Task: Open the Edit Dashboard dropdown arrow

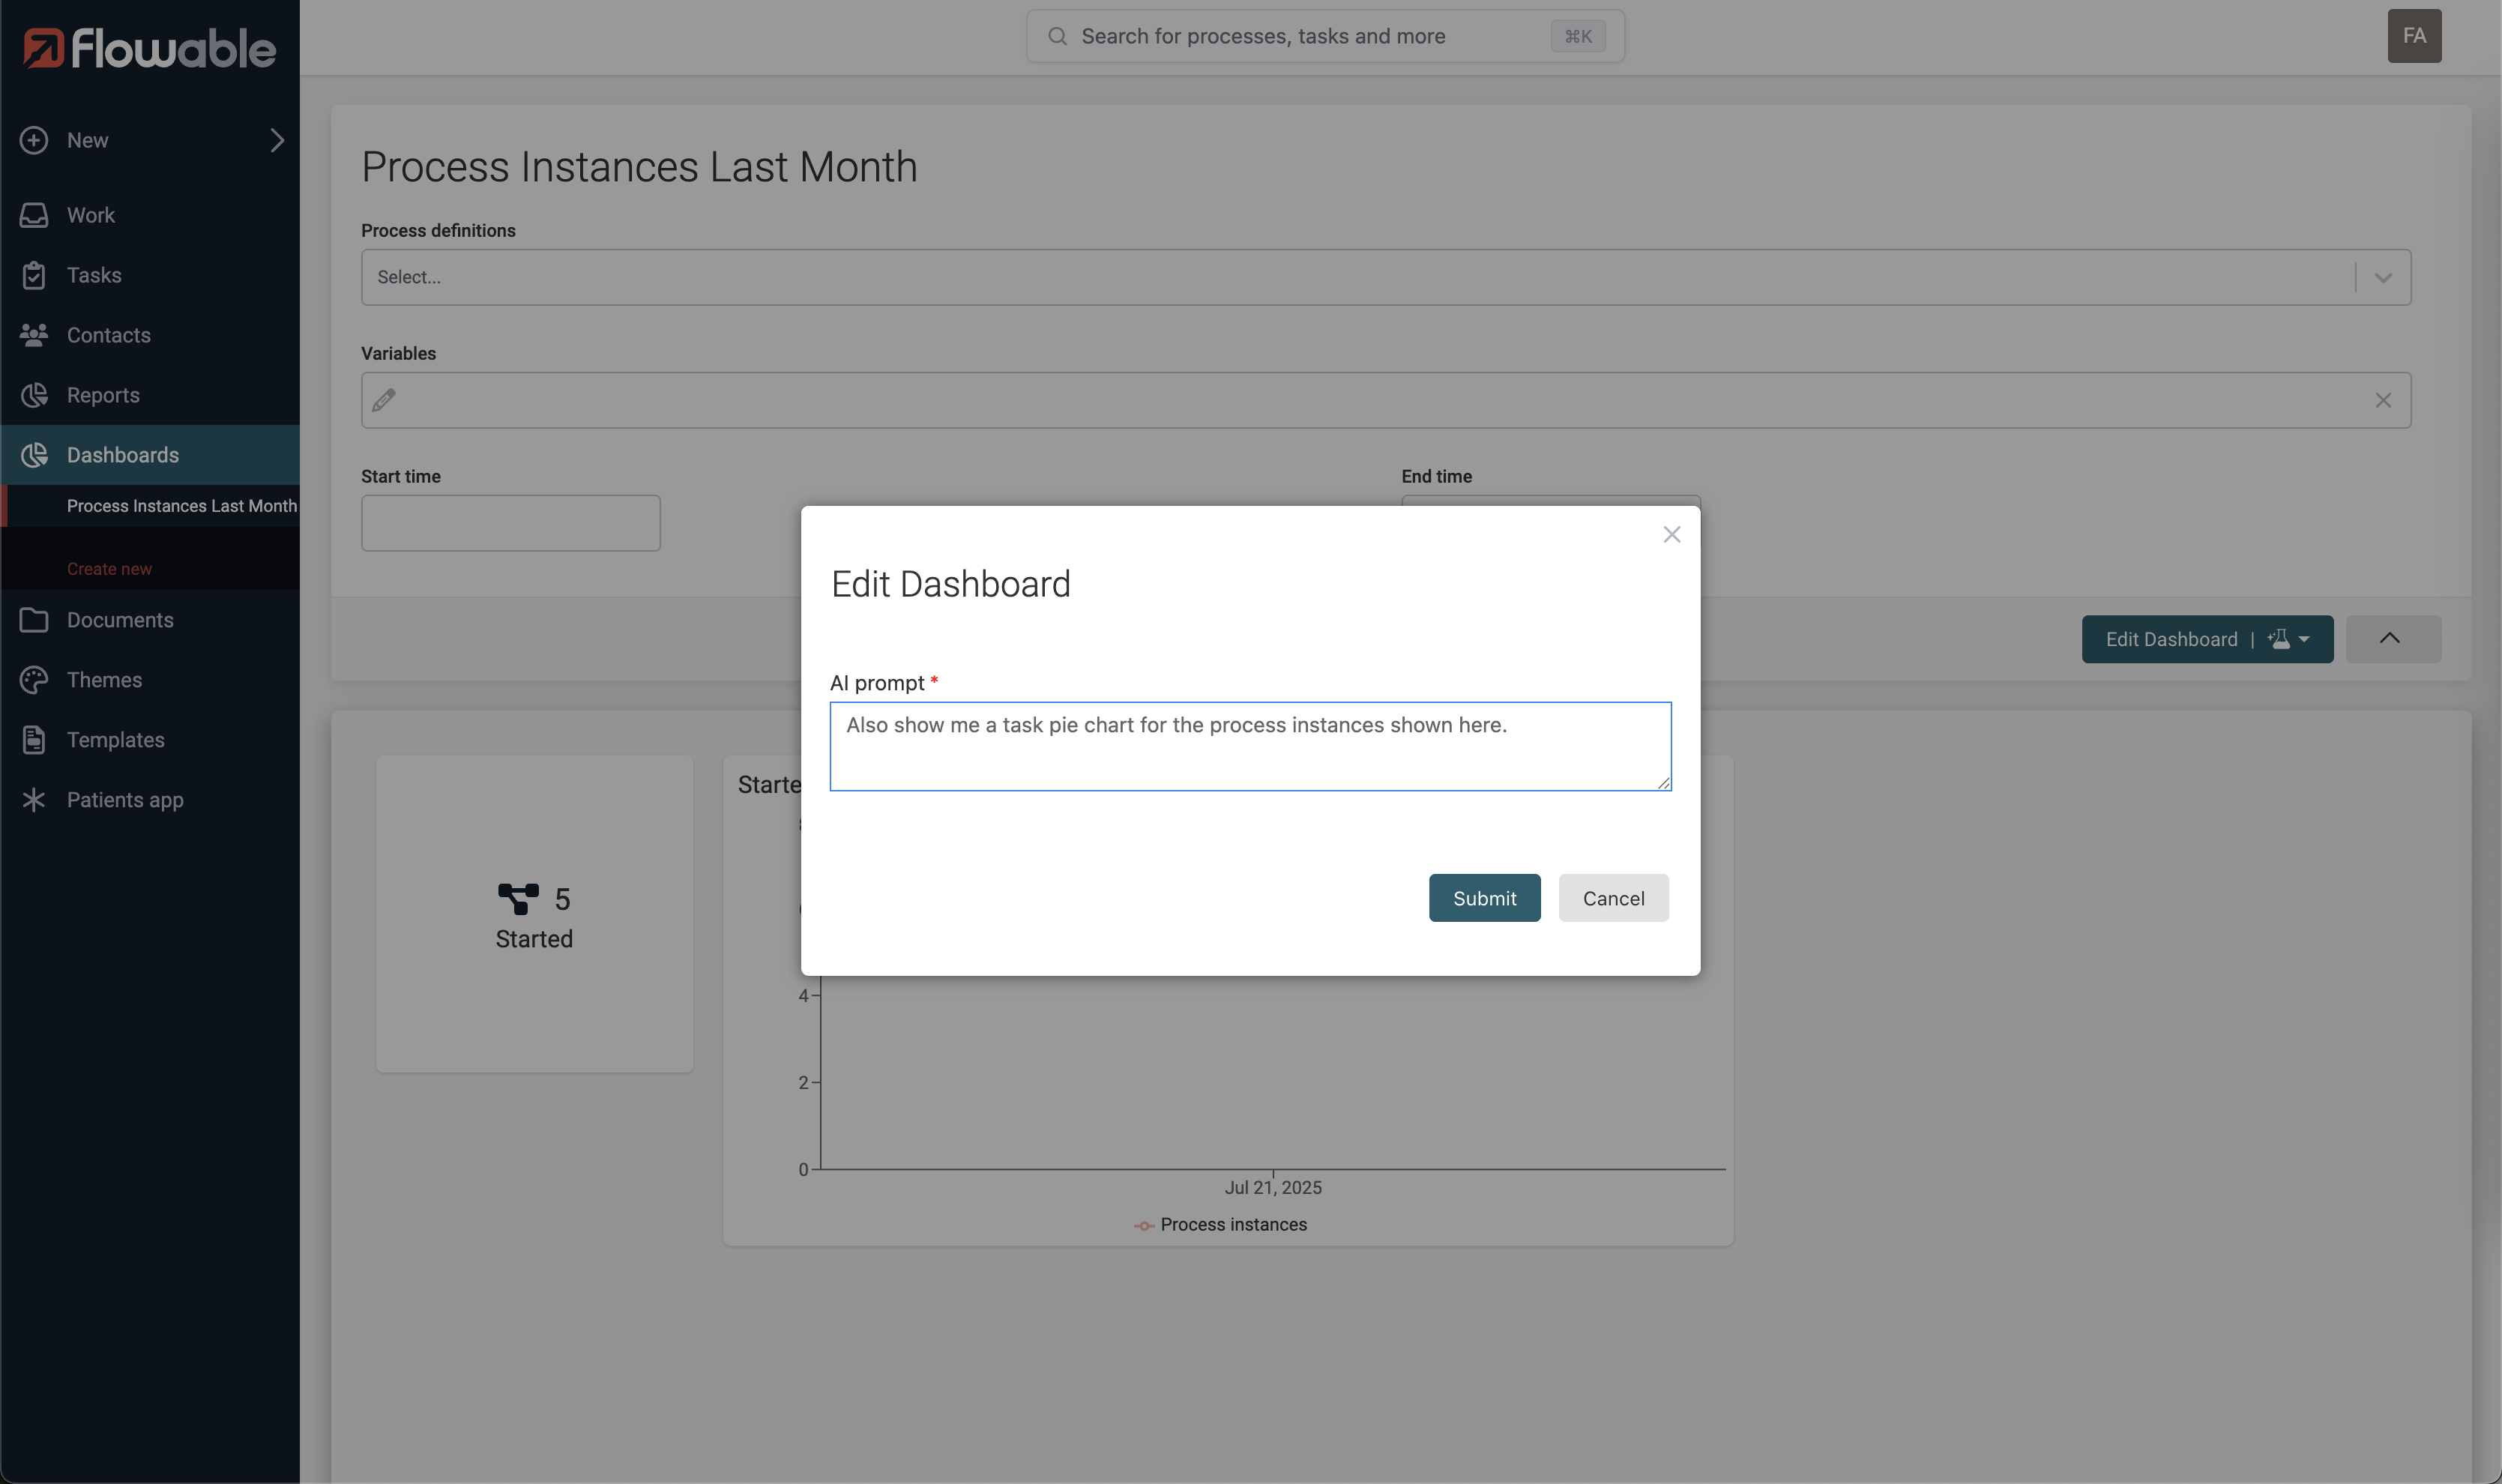Action: [x=2305, y=639]
